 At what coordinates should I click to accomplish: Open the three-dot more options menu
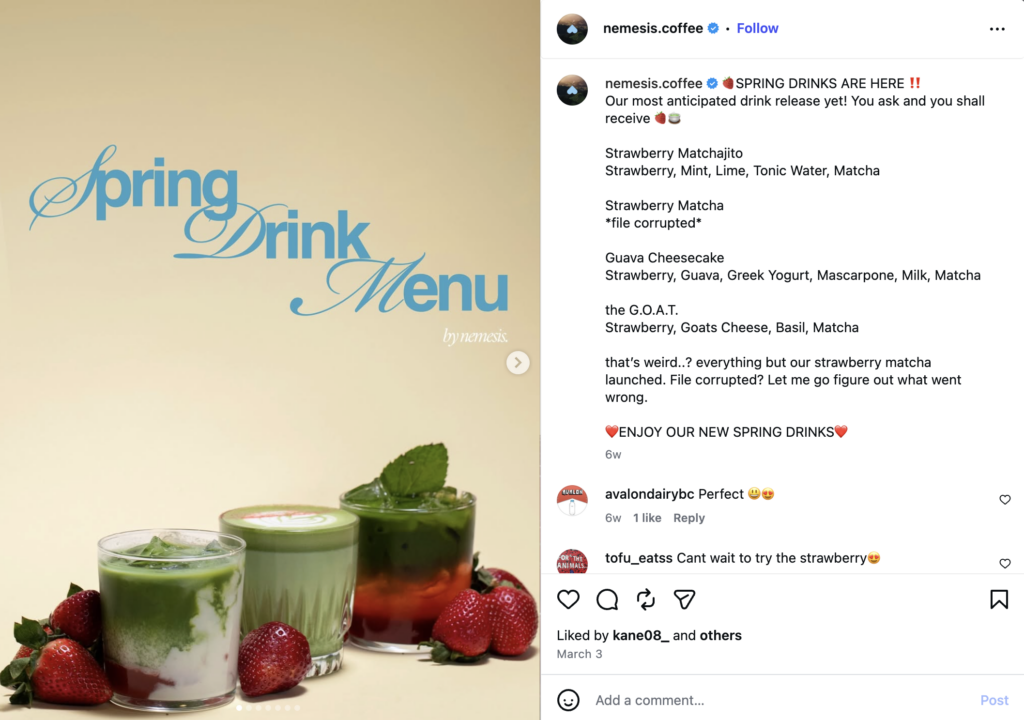point(997,29)
